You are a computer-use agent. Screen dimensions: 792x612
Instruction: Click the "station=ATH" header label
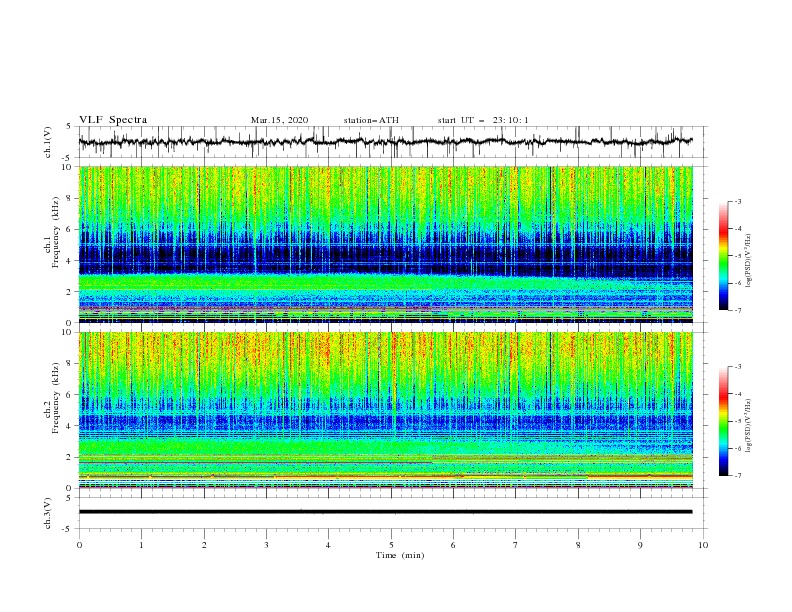(371, 120)
